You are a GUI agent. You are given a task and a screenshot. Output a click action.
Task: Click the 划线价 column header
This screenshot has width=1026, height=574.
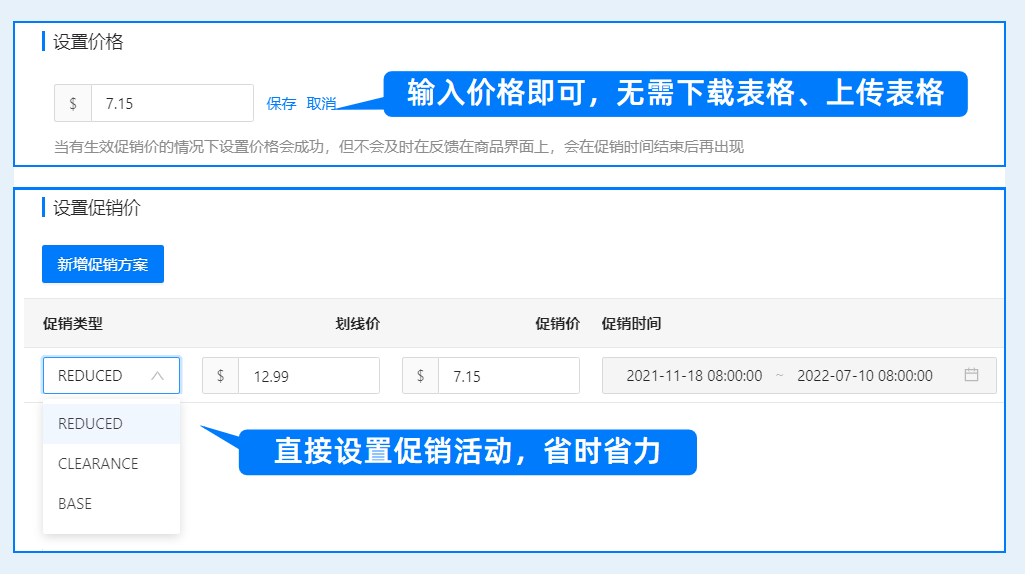point(357,323)
